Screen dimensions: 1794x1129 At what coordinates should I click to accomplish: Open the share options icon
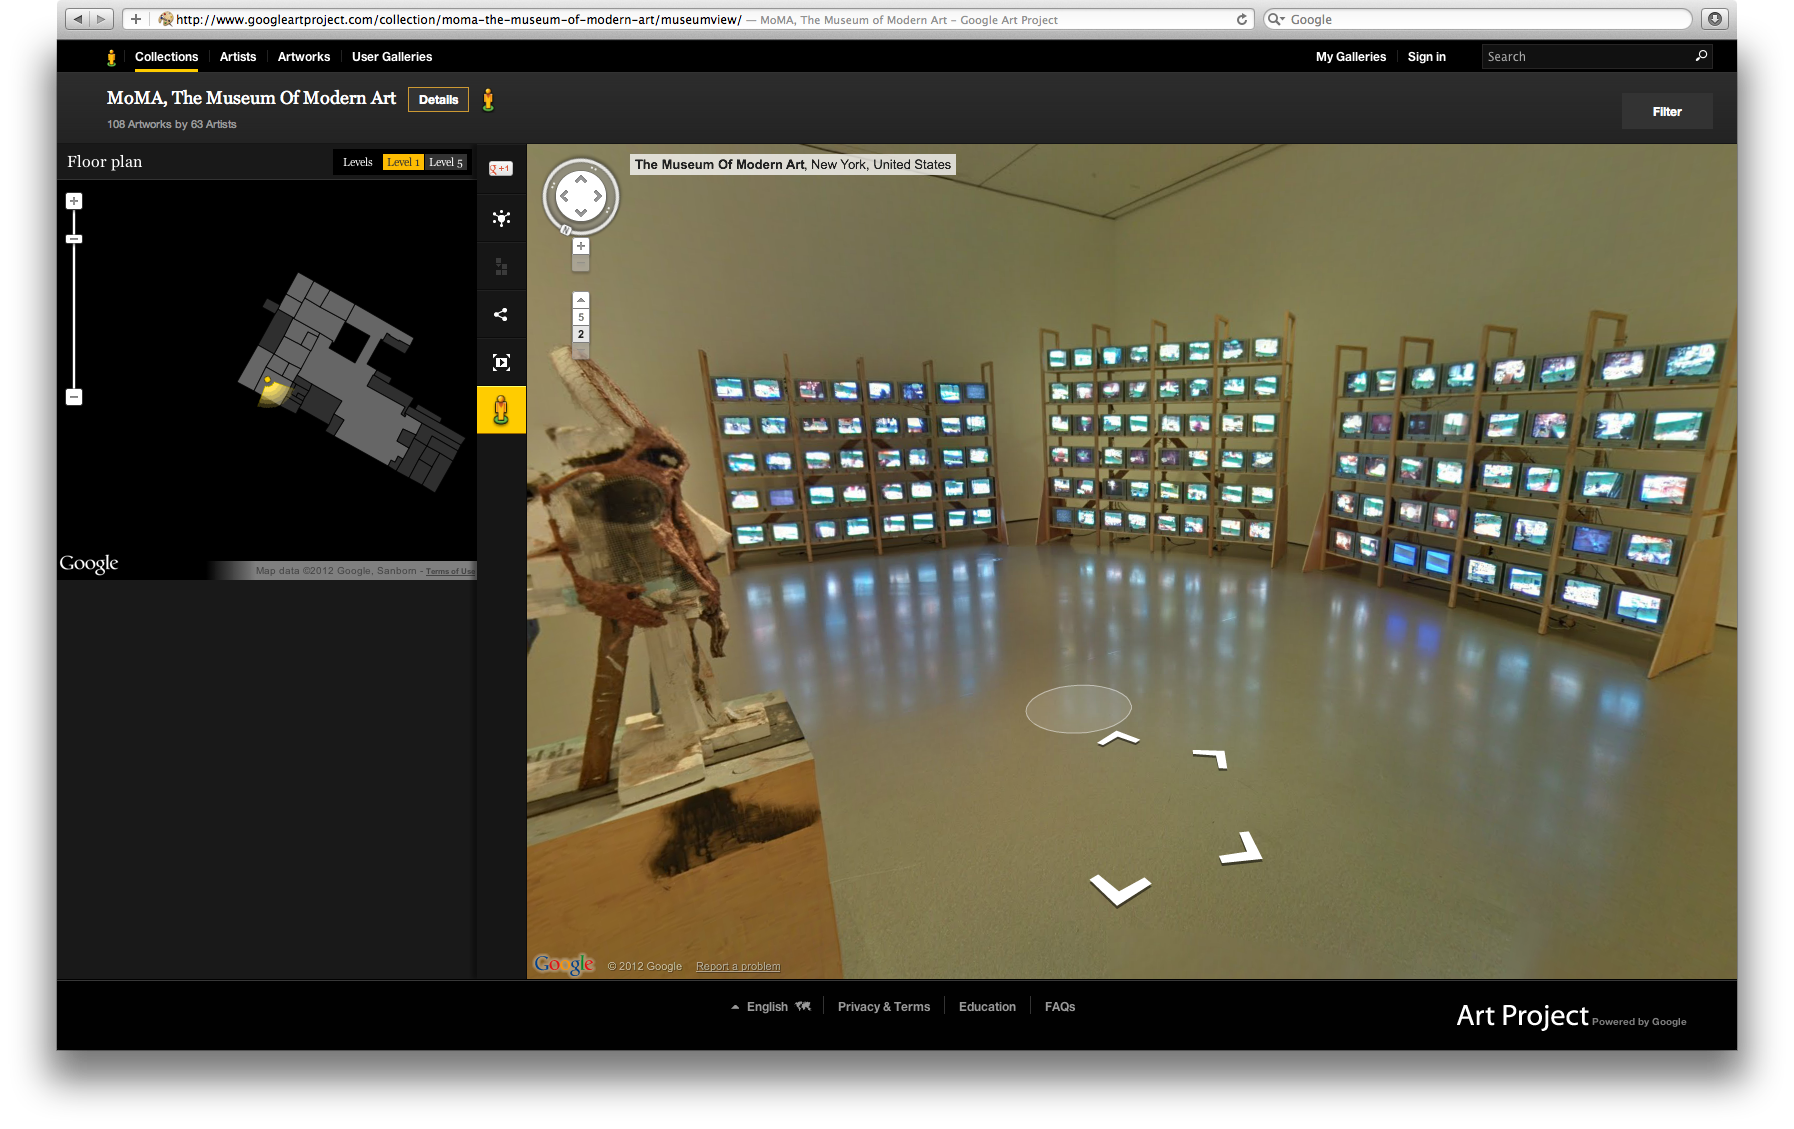tap(501, 314)
